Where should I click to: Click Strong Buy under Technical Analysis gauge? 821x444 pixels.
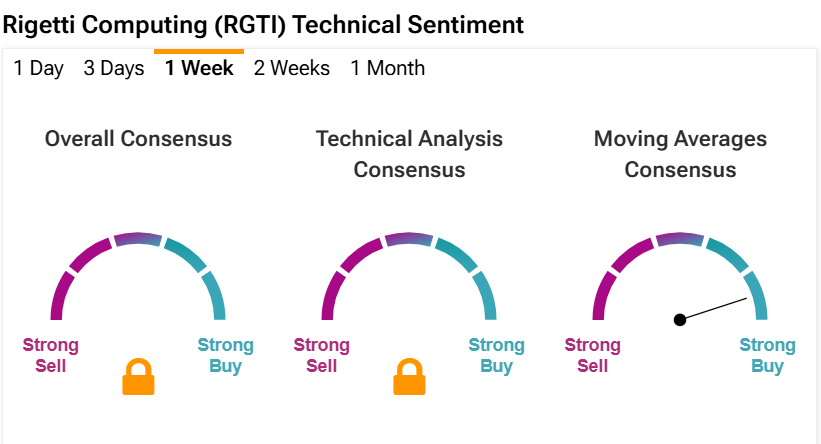point(496,355)
